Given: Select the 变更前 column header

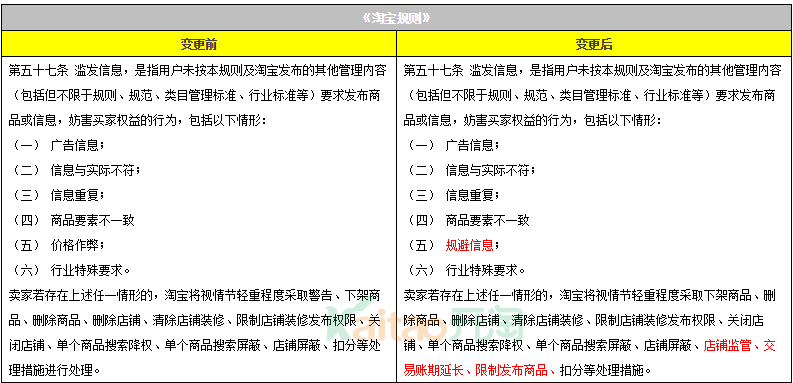Looking at the screenshot, I should pyautogui.click(x=199, y=45).
